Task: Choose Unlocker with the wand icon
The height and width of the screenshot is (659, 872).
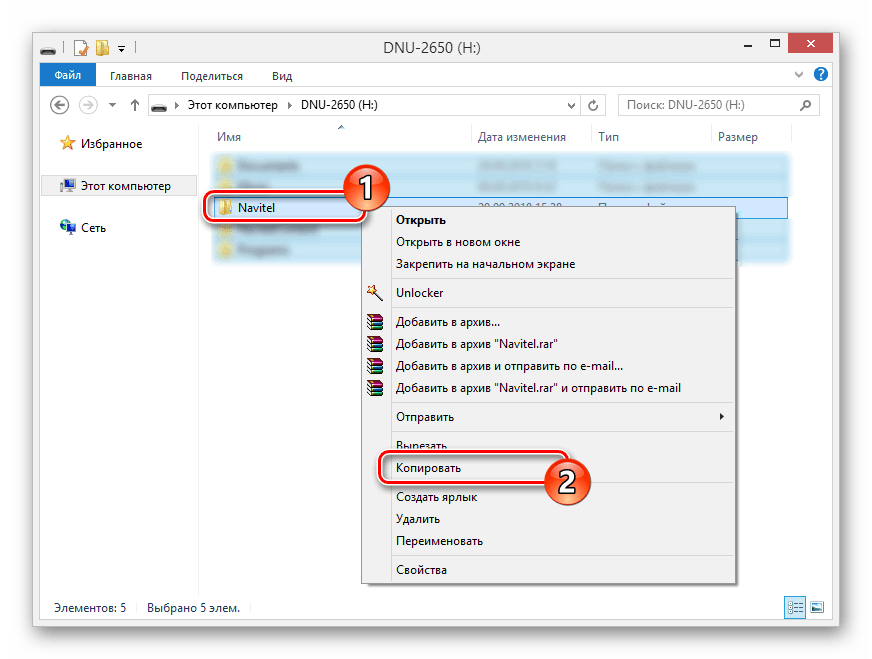Action: [x=419, y=293]
